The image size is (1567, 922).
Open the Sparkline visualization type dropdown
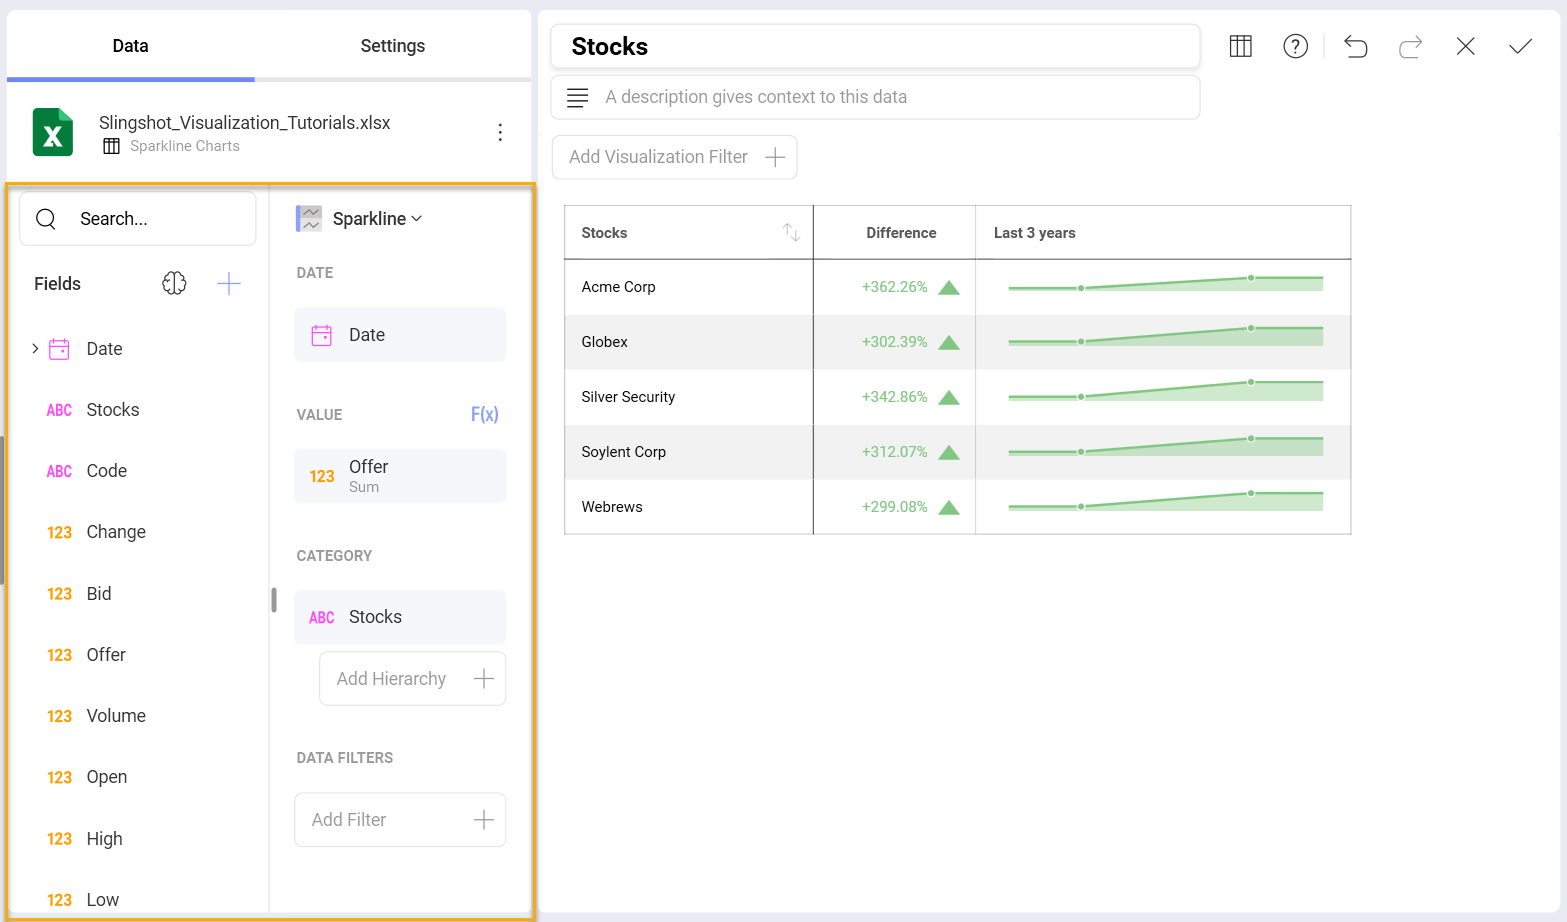377,219
